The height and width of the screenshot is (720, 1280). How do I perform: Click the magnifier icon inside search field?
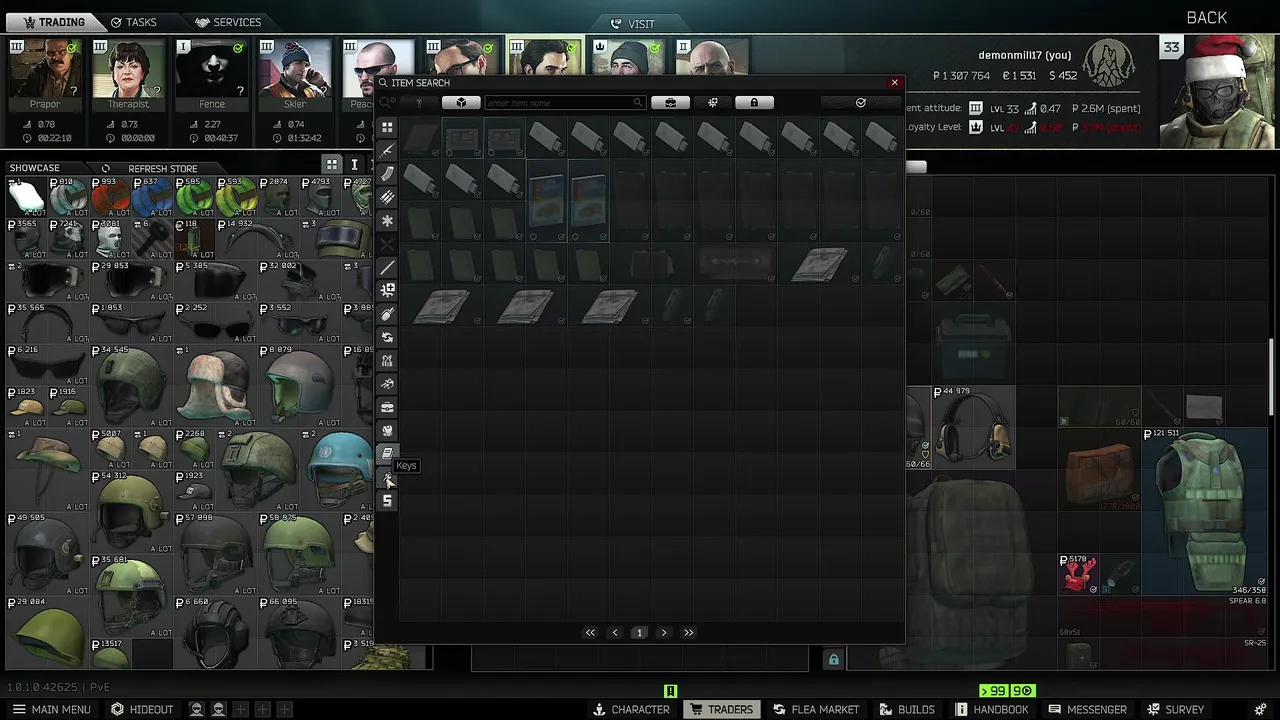pyautogui.click(x=637, y=103)
